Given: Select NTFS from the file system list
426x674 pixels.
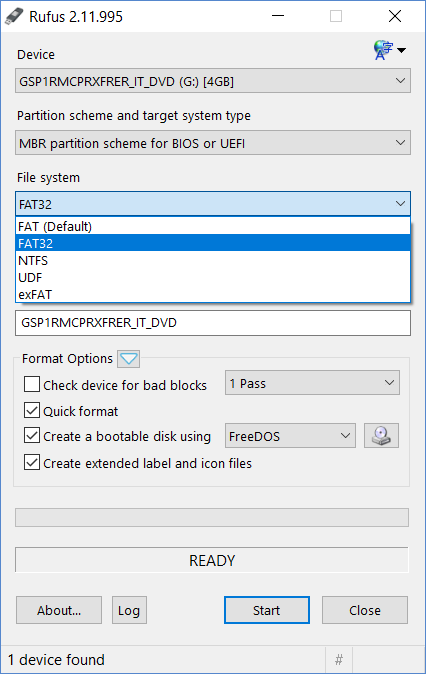Looking at the screenshot, I should coord(213,260).
